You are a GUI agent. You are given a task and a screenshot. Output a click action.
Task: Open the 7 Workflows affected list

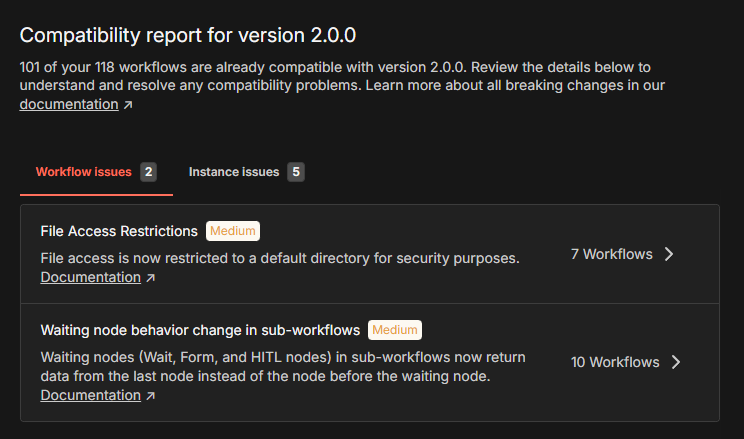(611, 254)
